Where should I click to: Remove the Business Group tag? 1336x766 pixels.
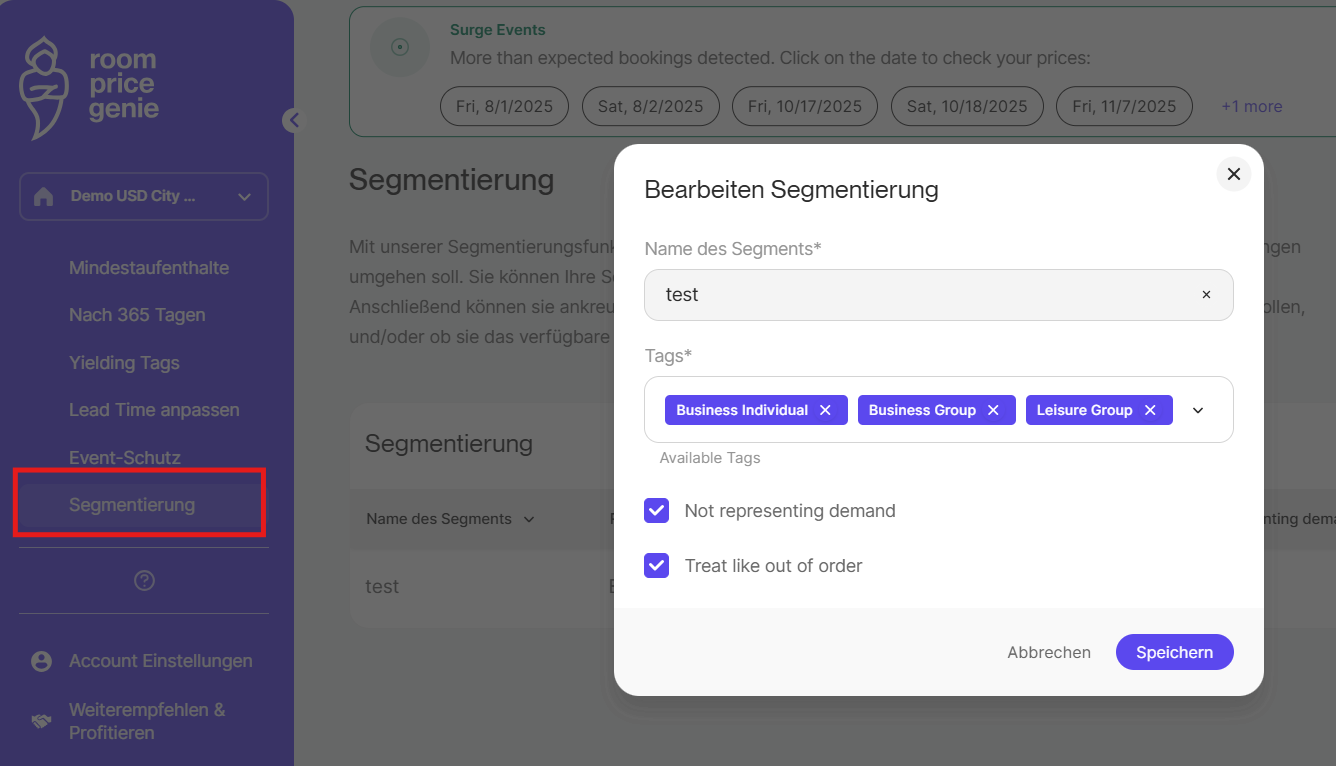click(x=993, y=410)
